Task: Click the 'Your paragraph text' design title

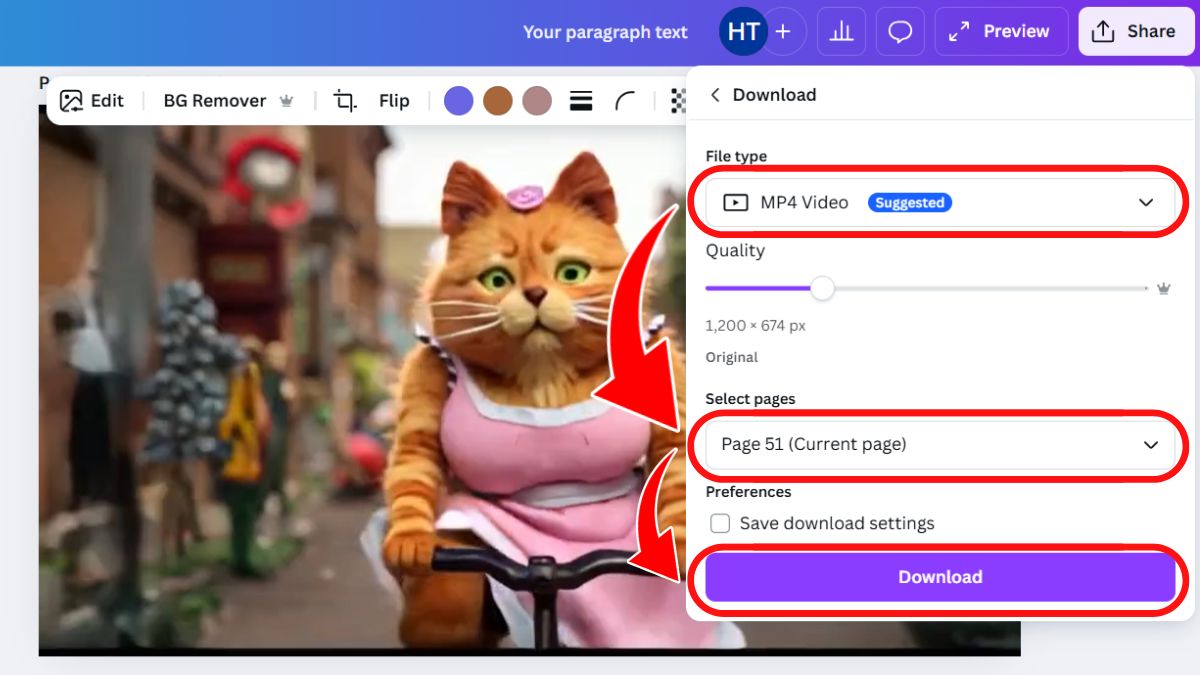Action: (x=605, y=32)
